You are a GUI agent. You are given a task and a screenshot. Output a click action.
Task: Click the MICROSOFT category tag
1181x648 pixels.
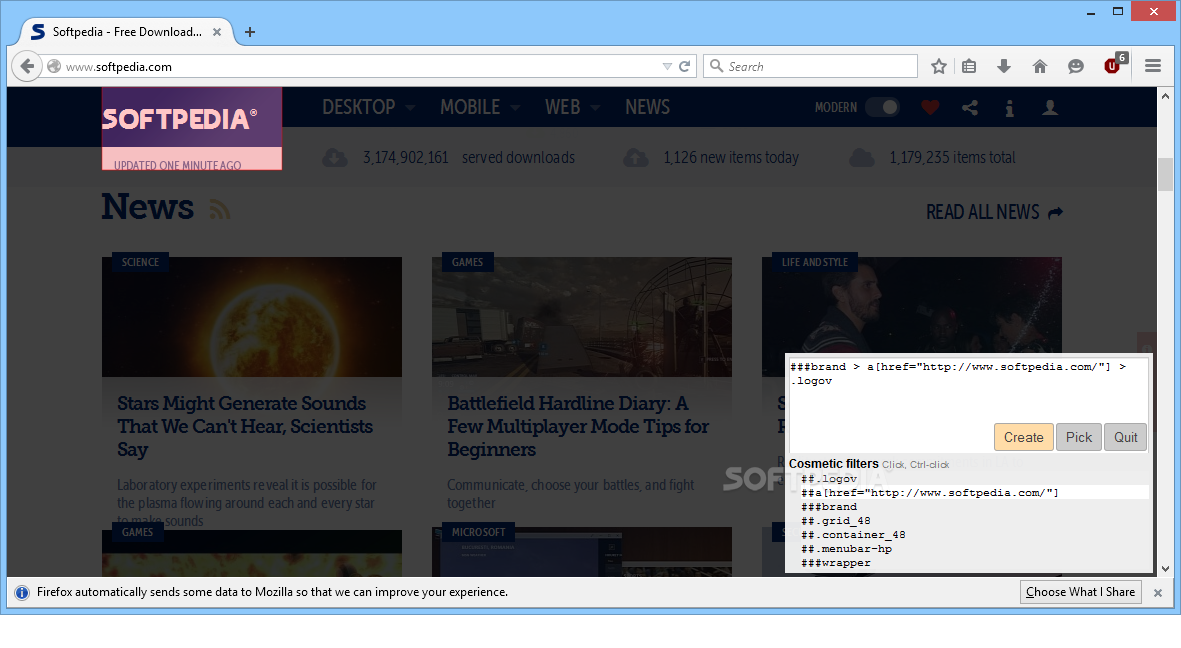click(x=478, y=532)
